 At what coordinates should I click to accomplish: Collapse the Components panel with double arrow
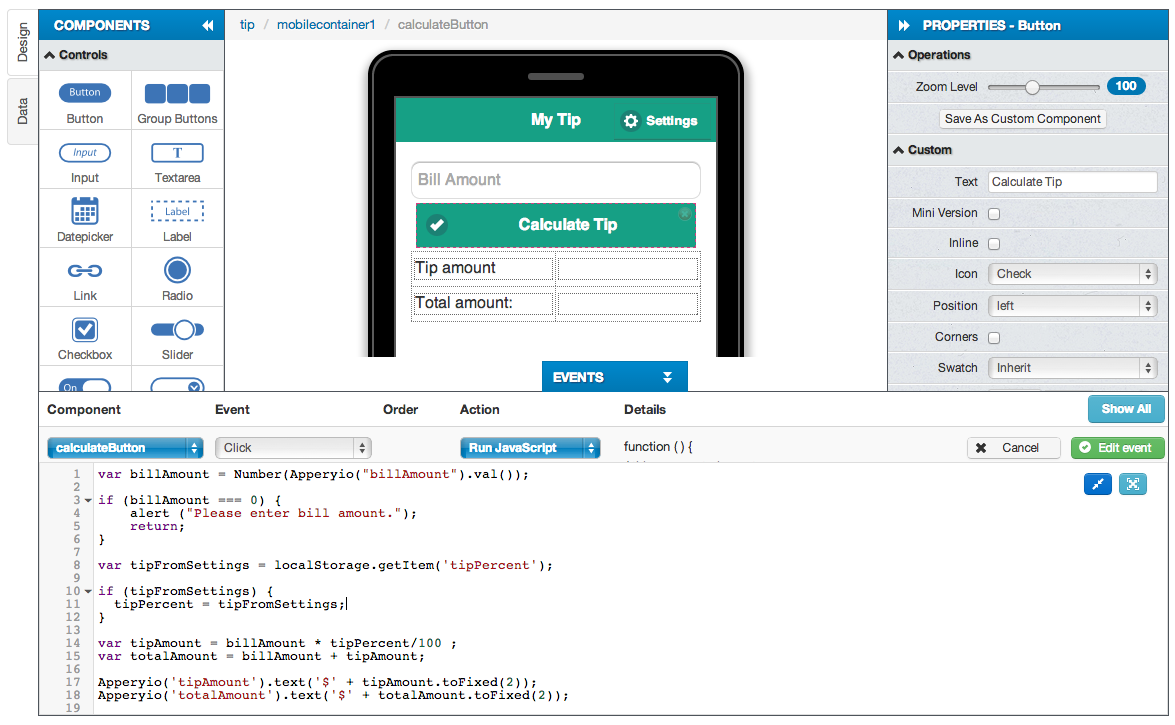(x=207, y=26)
